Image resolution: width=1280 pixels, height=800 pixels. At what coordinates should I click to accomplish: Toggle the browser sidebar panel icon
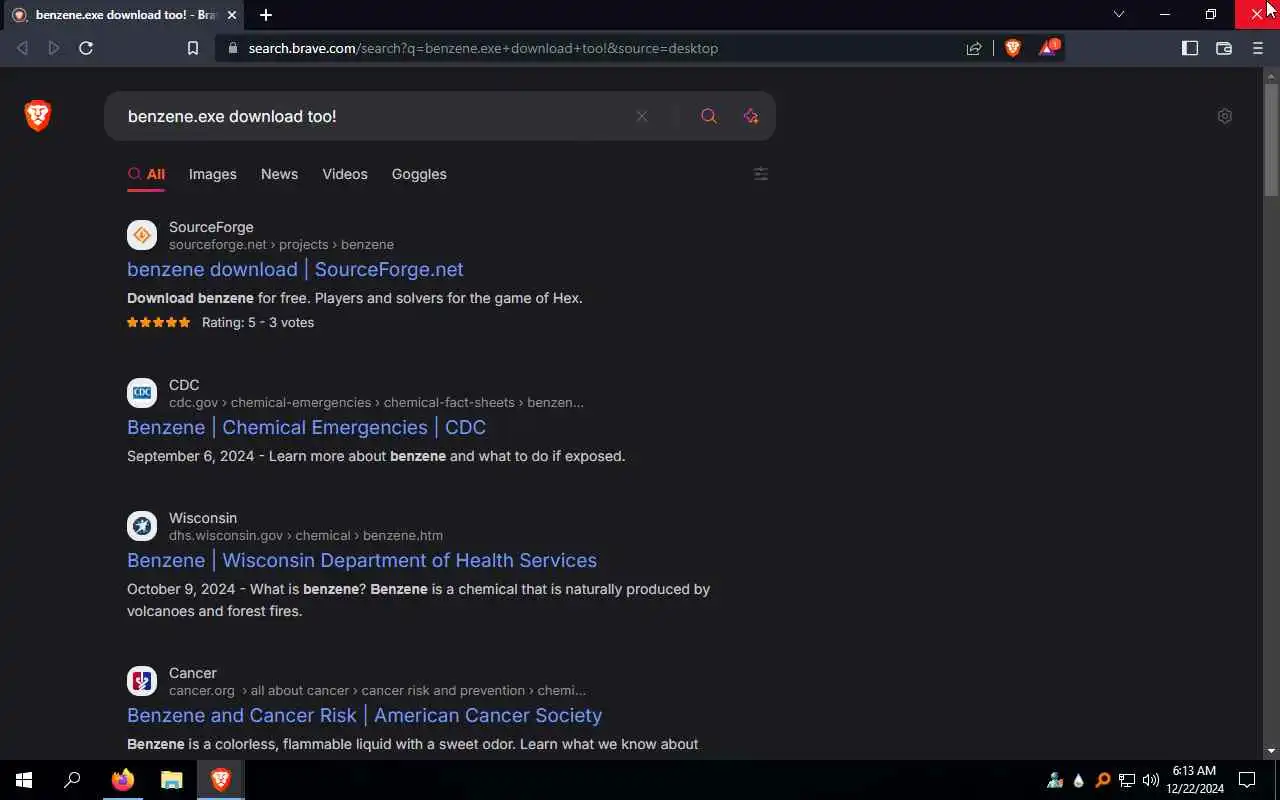(1190, 48)
